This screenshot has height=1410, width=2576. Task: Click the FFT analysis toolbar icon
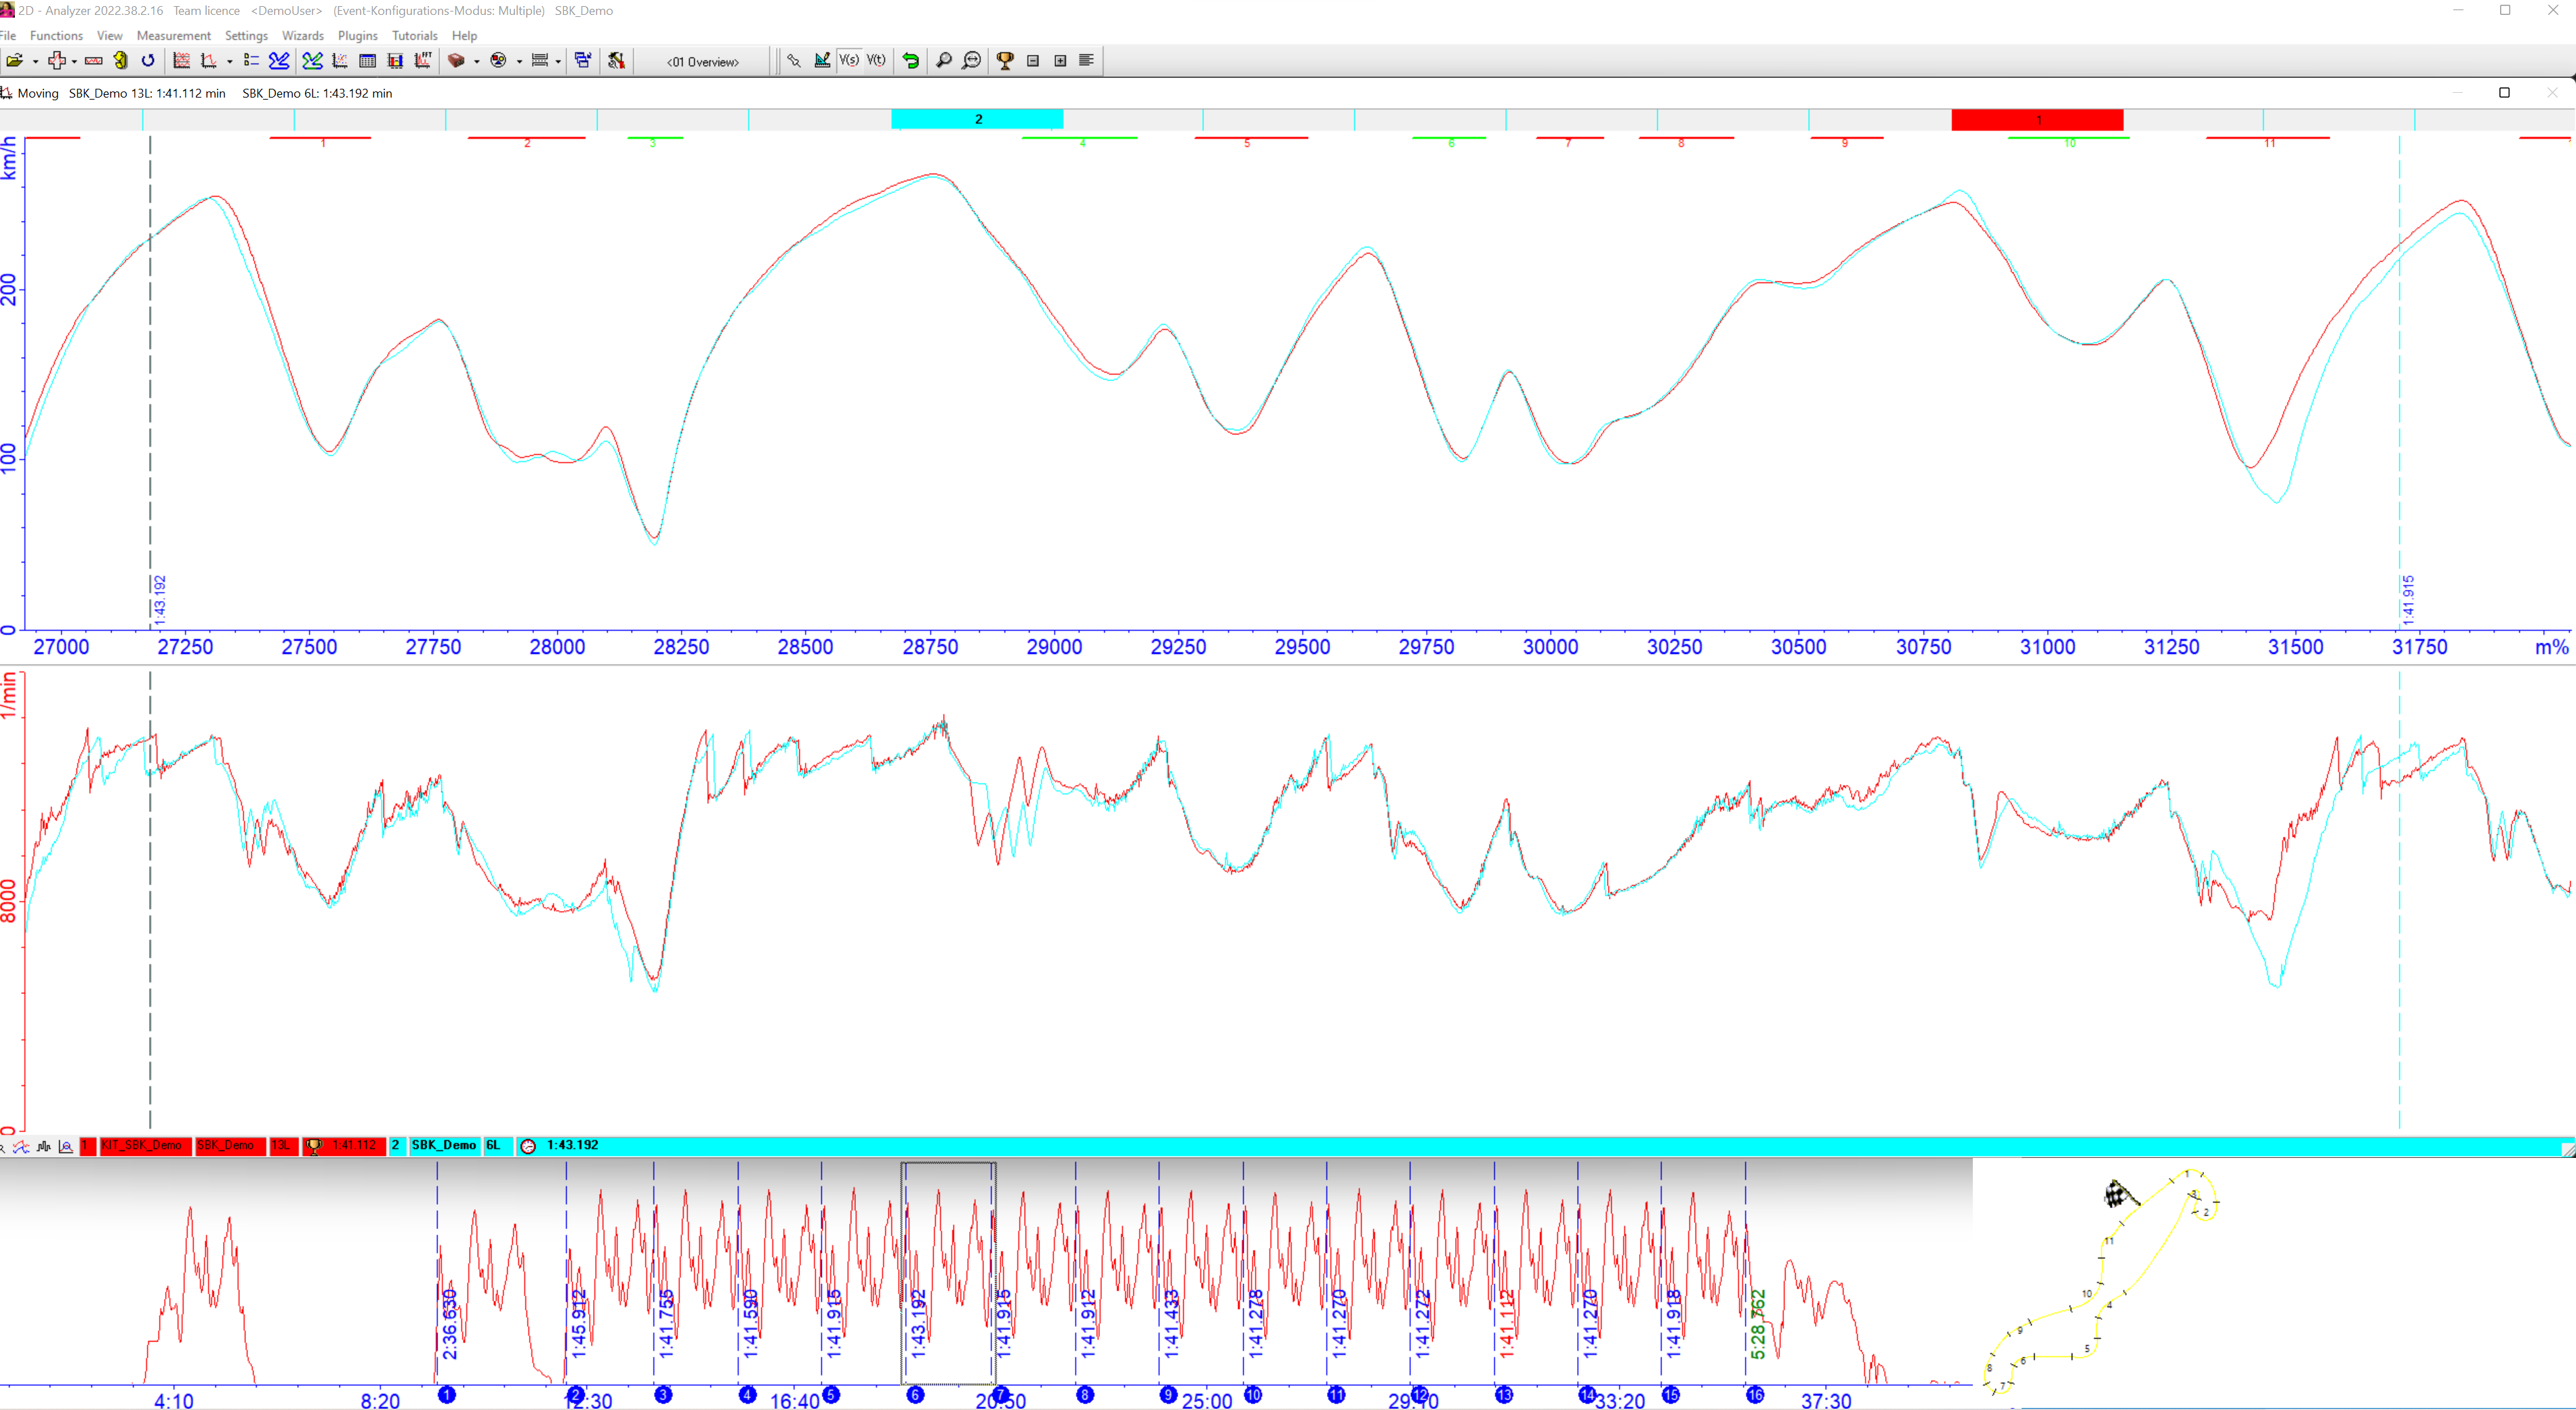click(423, 61)
